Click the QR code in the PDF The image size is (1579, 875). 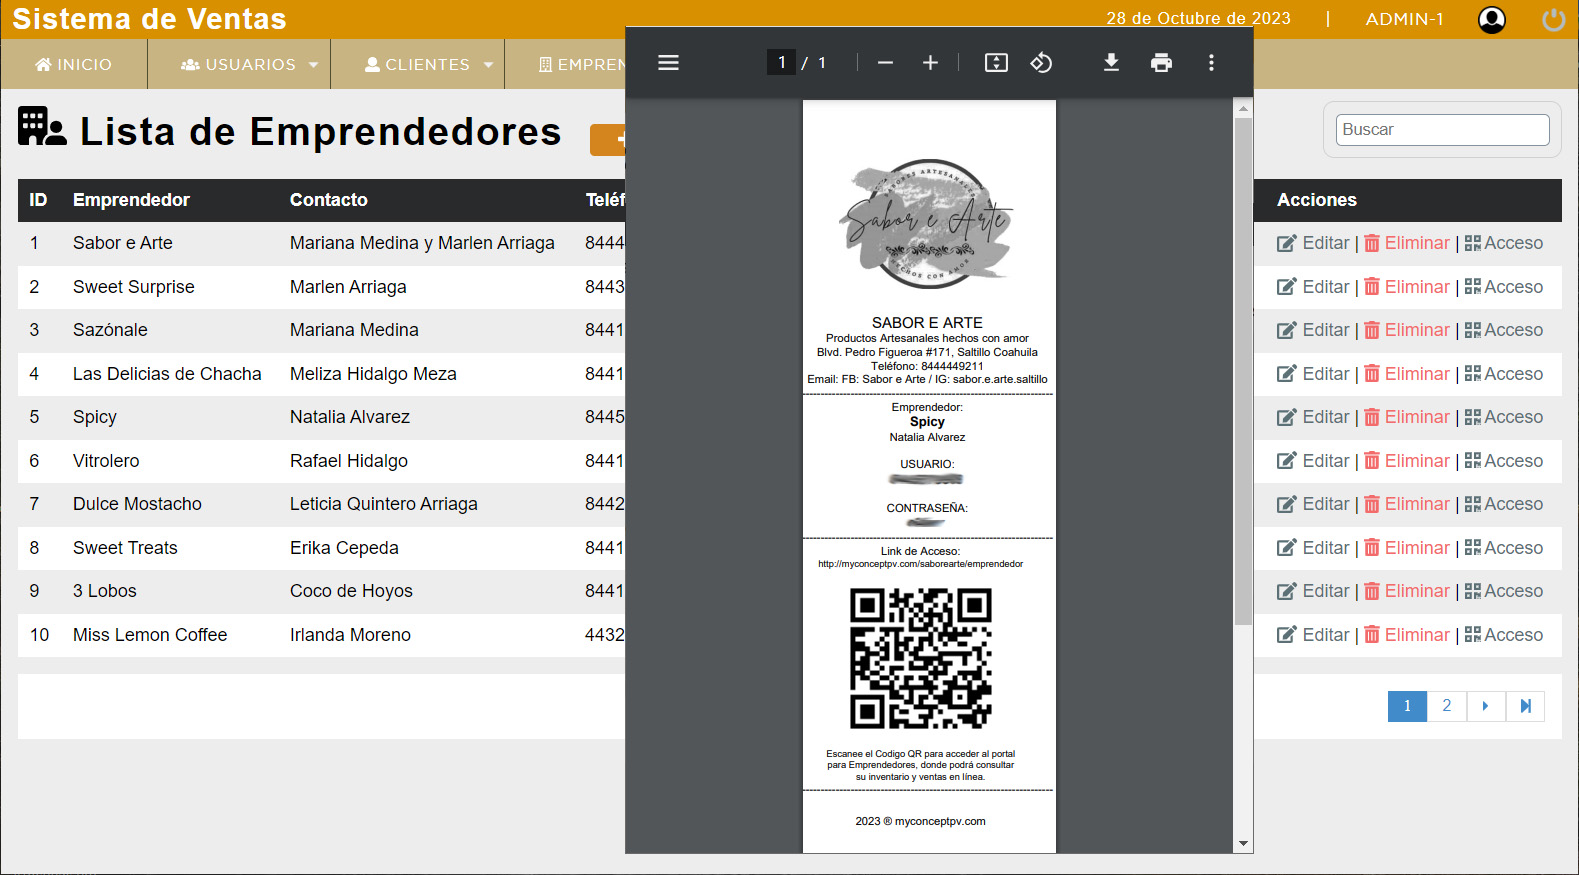click(x=921, y=658)
